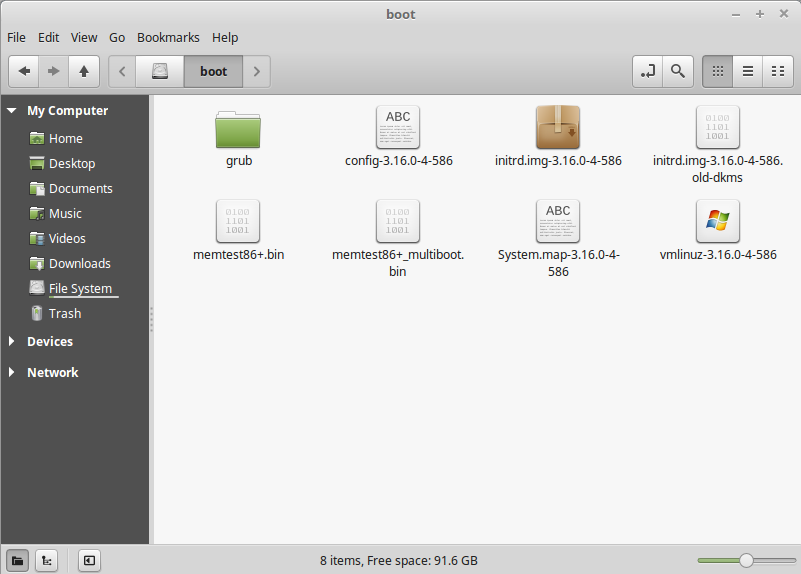Click the path bar right chevron
The height and width of the screenshot is (574, 801).
tap(256, 71)
